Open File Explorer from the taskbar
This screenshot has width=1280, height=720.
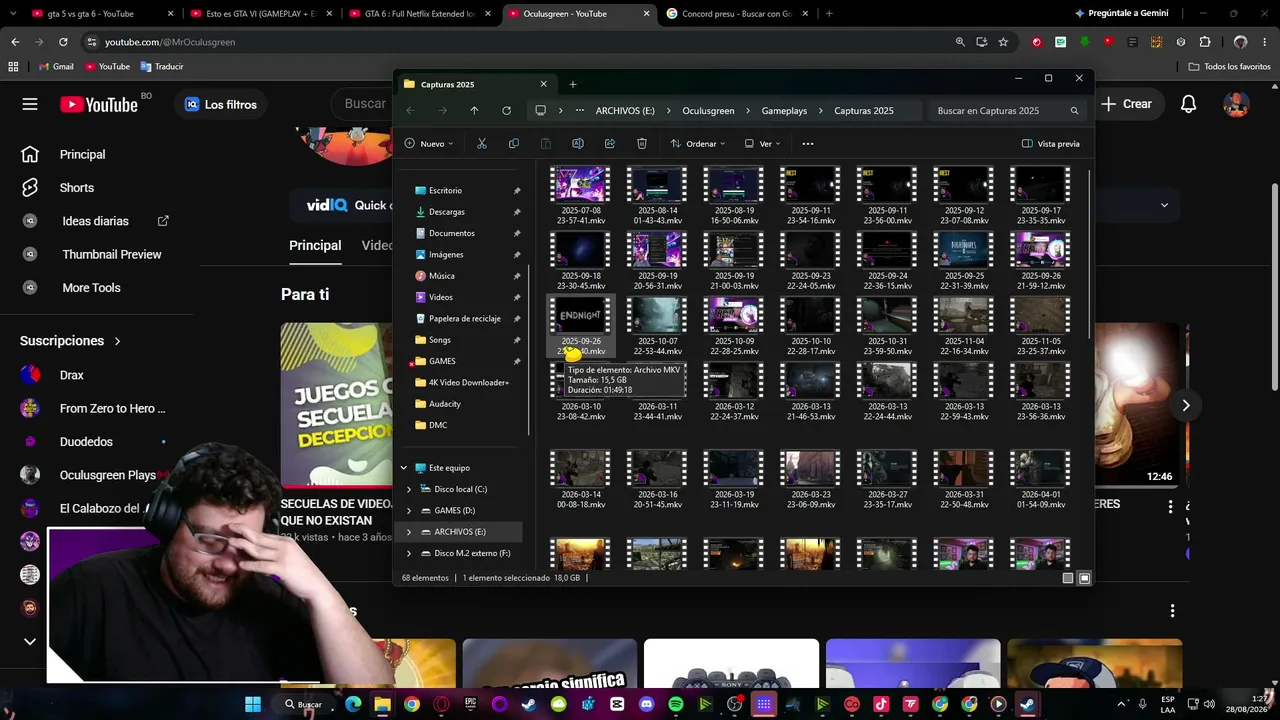coord(382,704)
